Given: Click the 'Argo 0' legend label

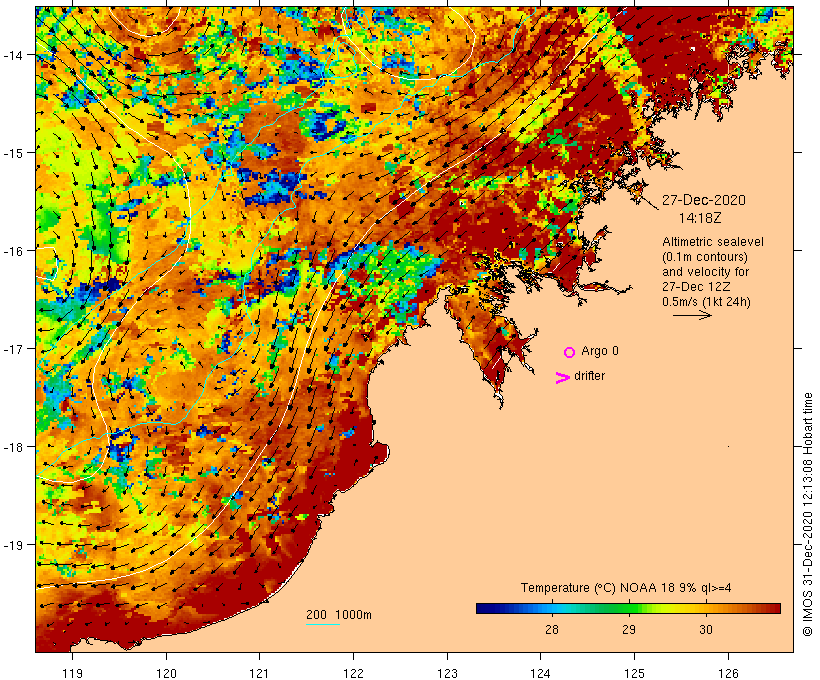Looking at the screenshot, I should pos(600,351).
